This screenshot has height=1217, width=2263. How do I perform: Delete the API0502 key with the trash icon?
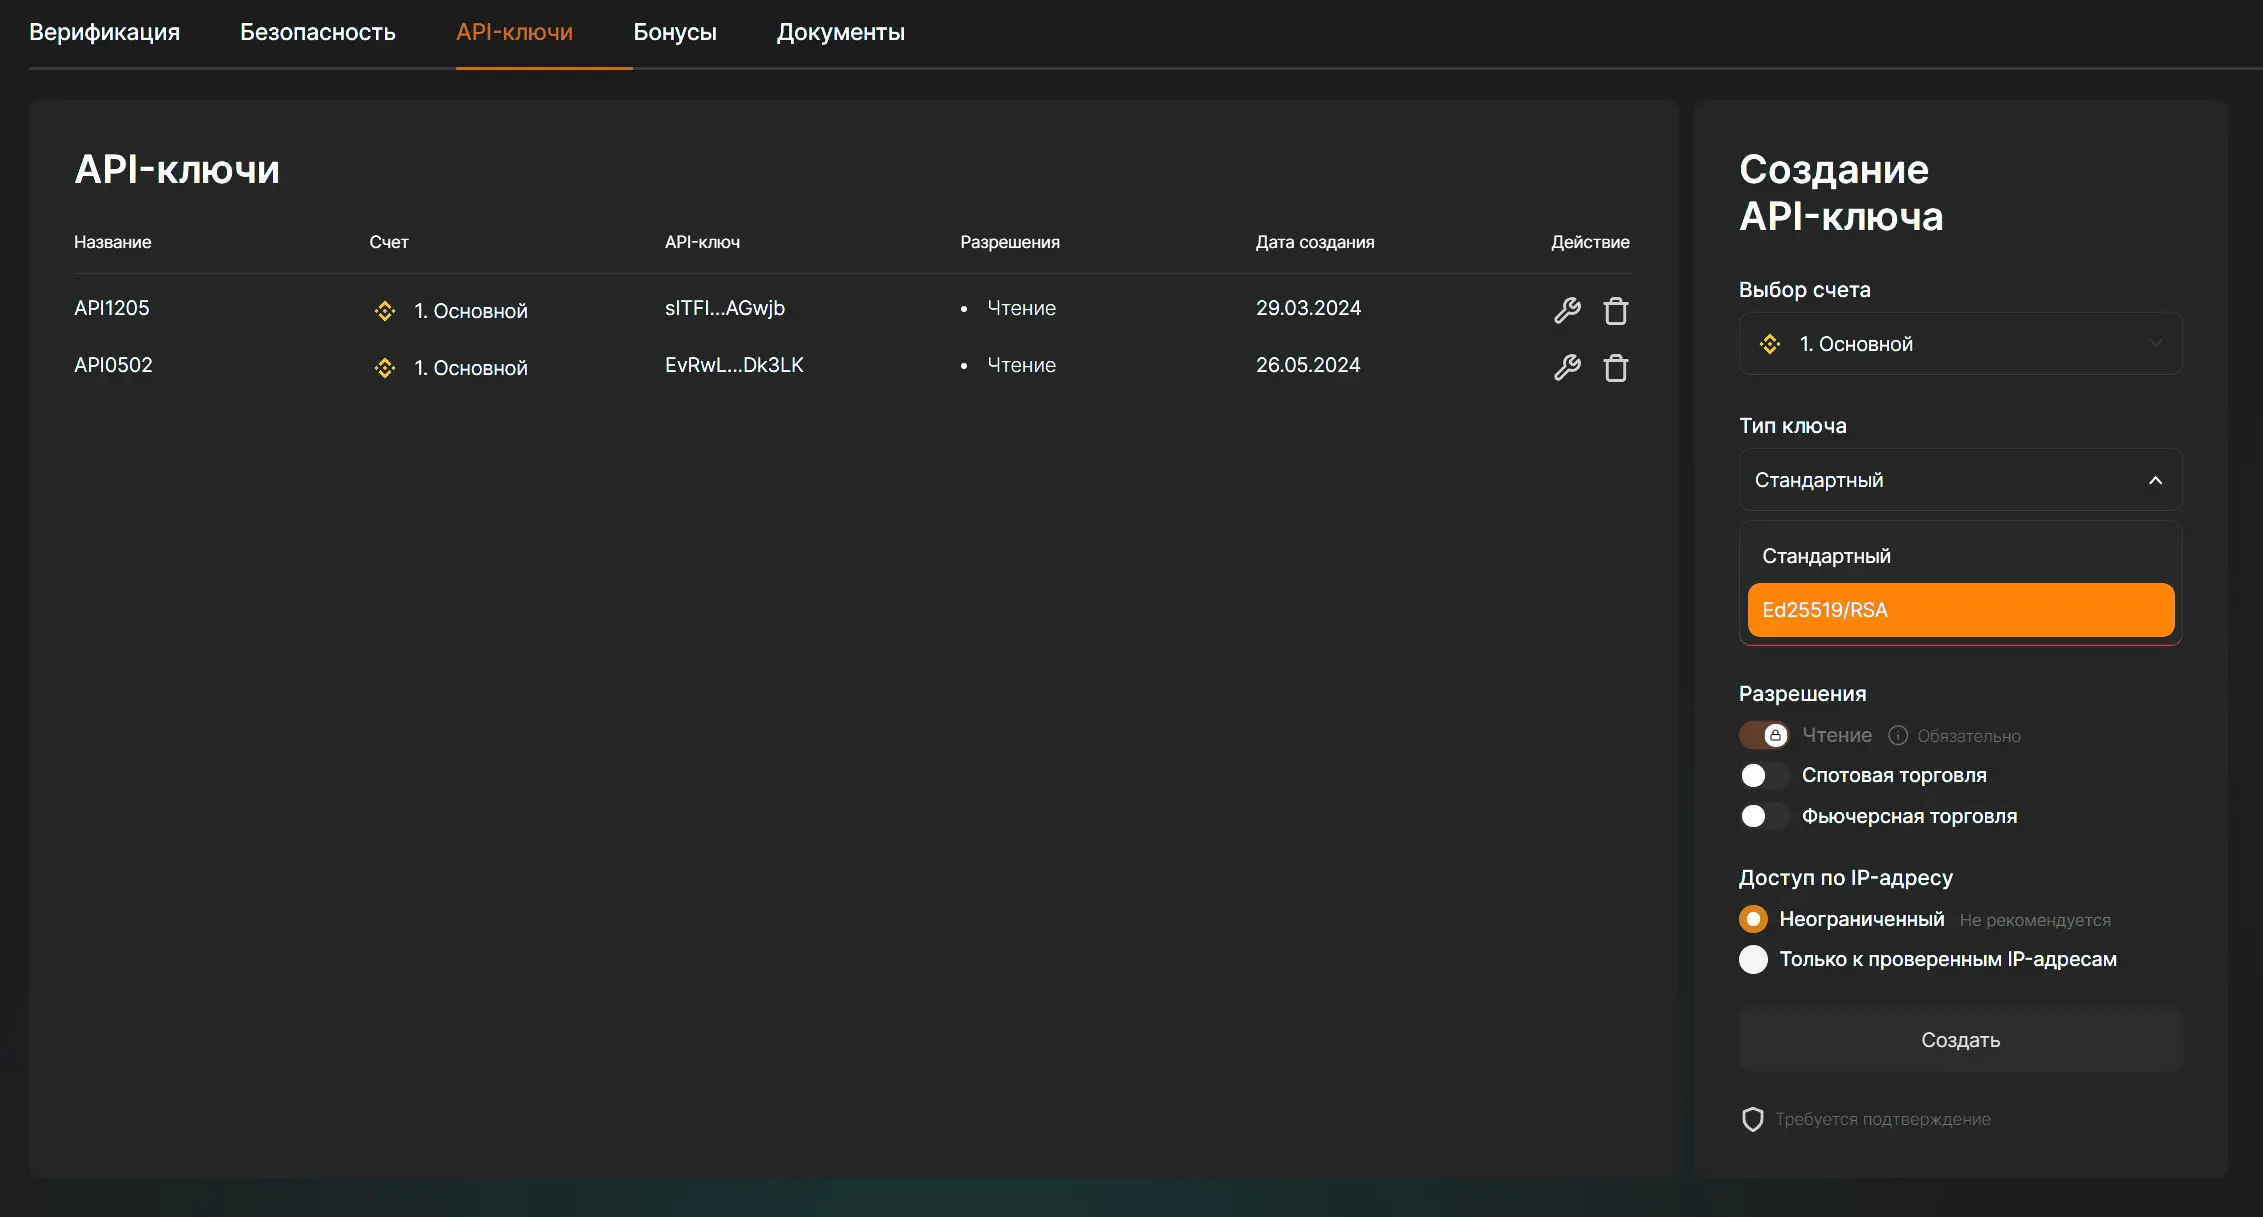(x=1616, y=368)
